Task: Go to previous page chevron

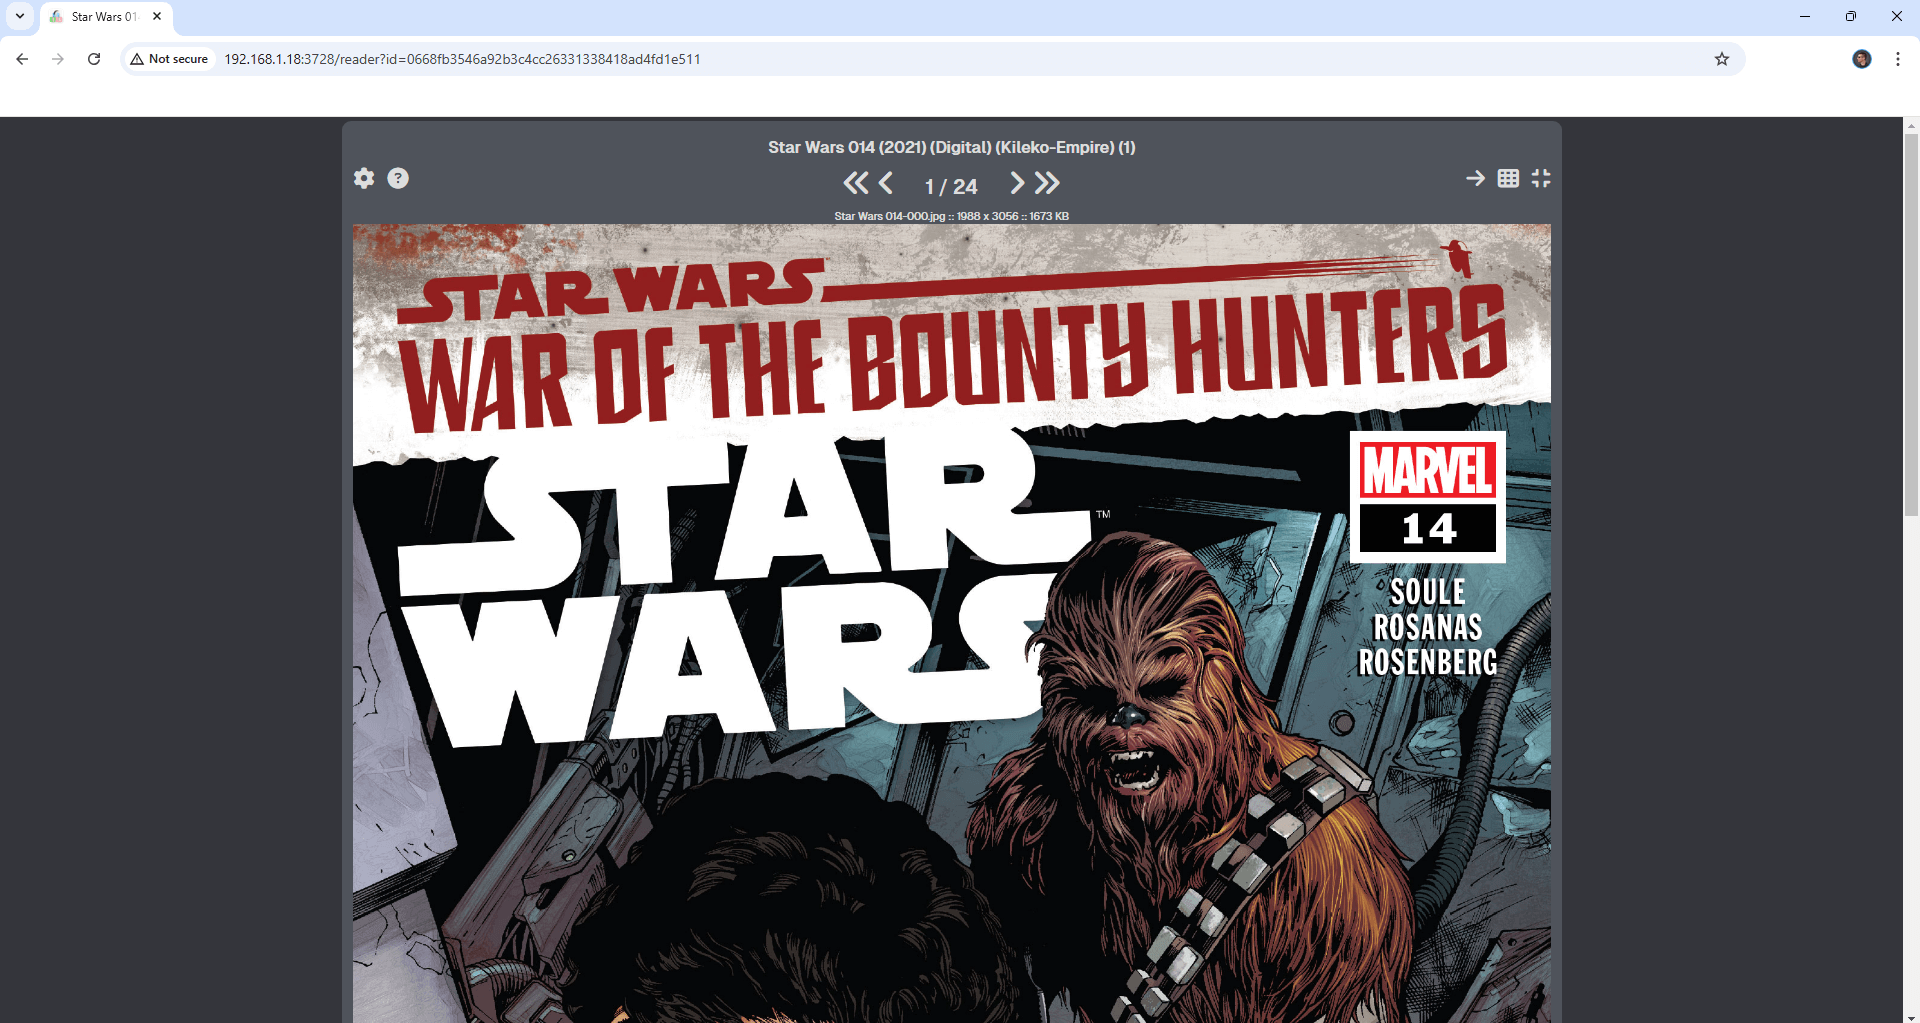Action: point(886,183)
